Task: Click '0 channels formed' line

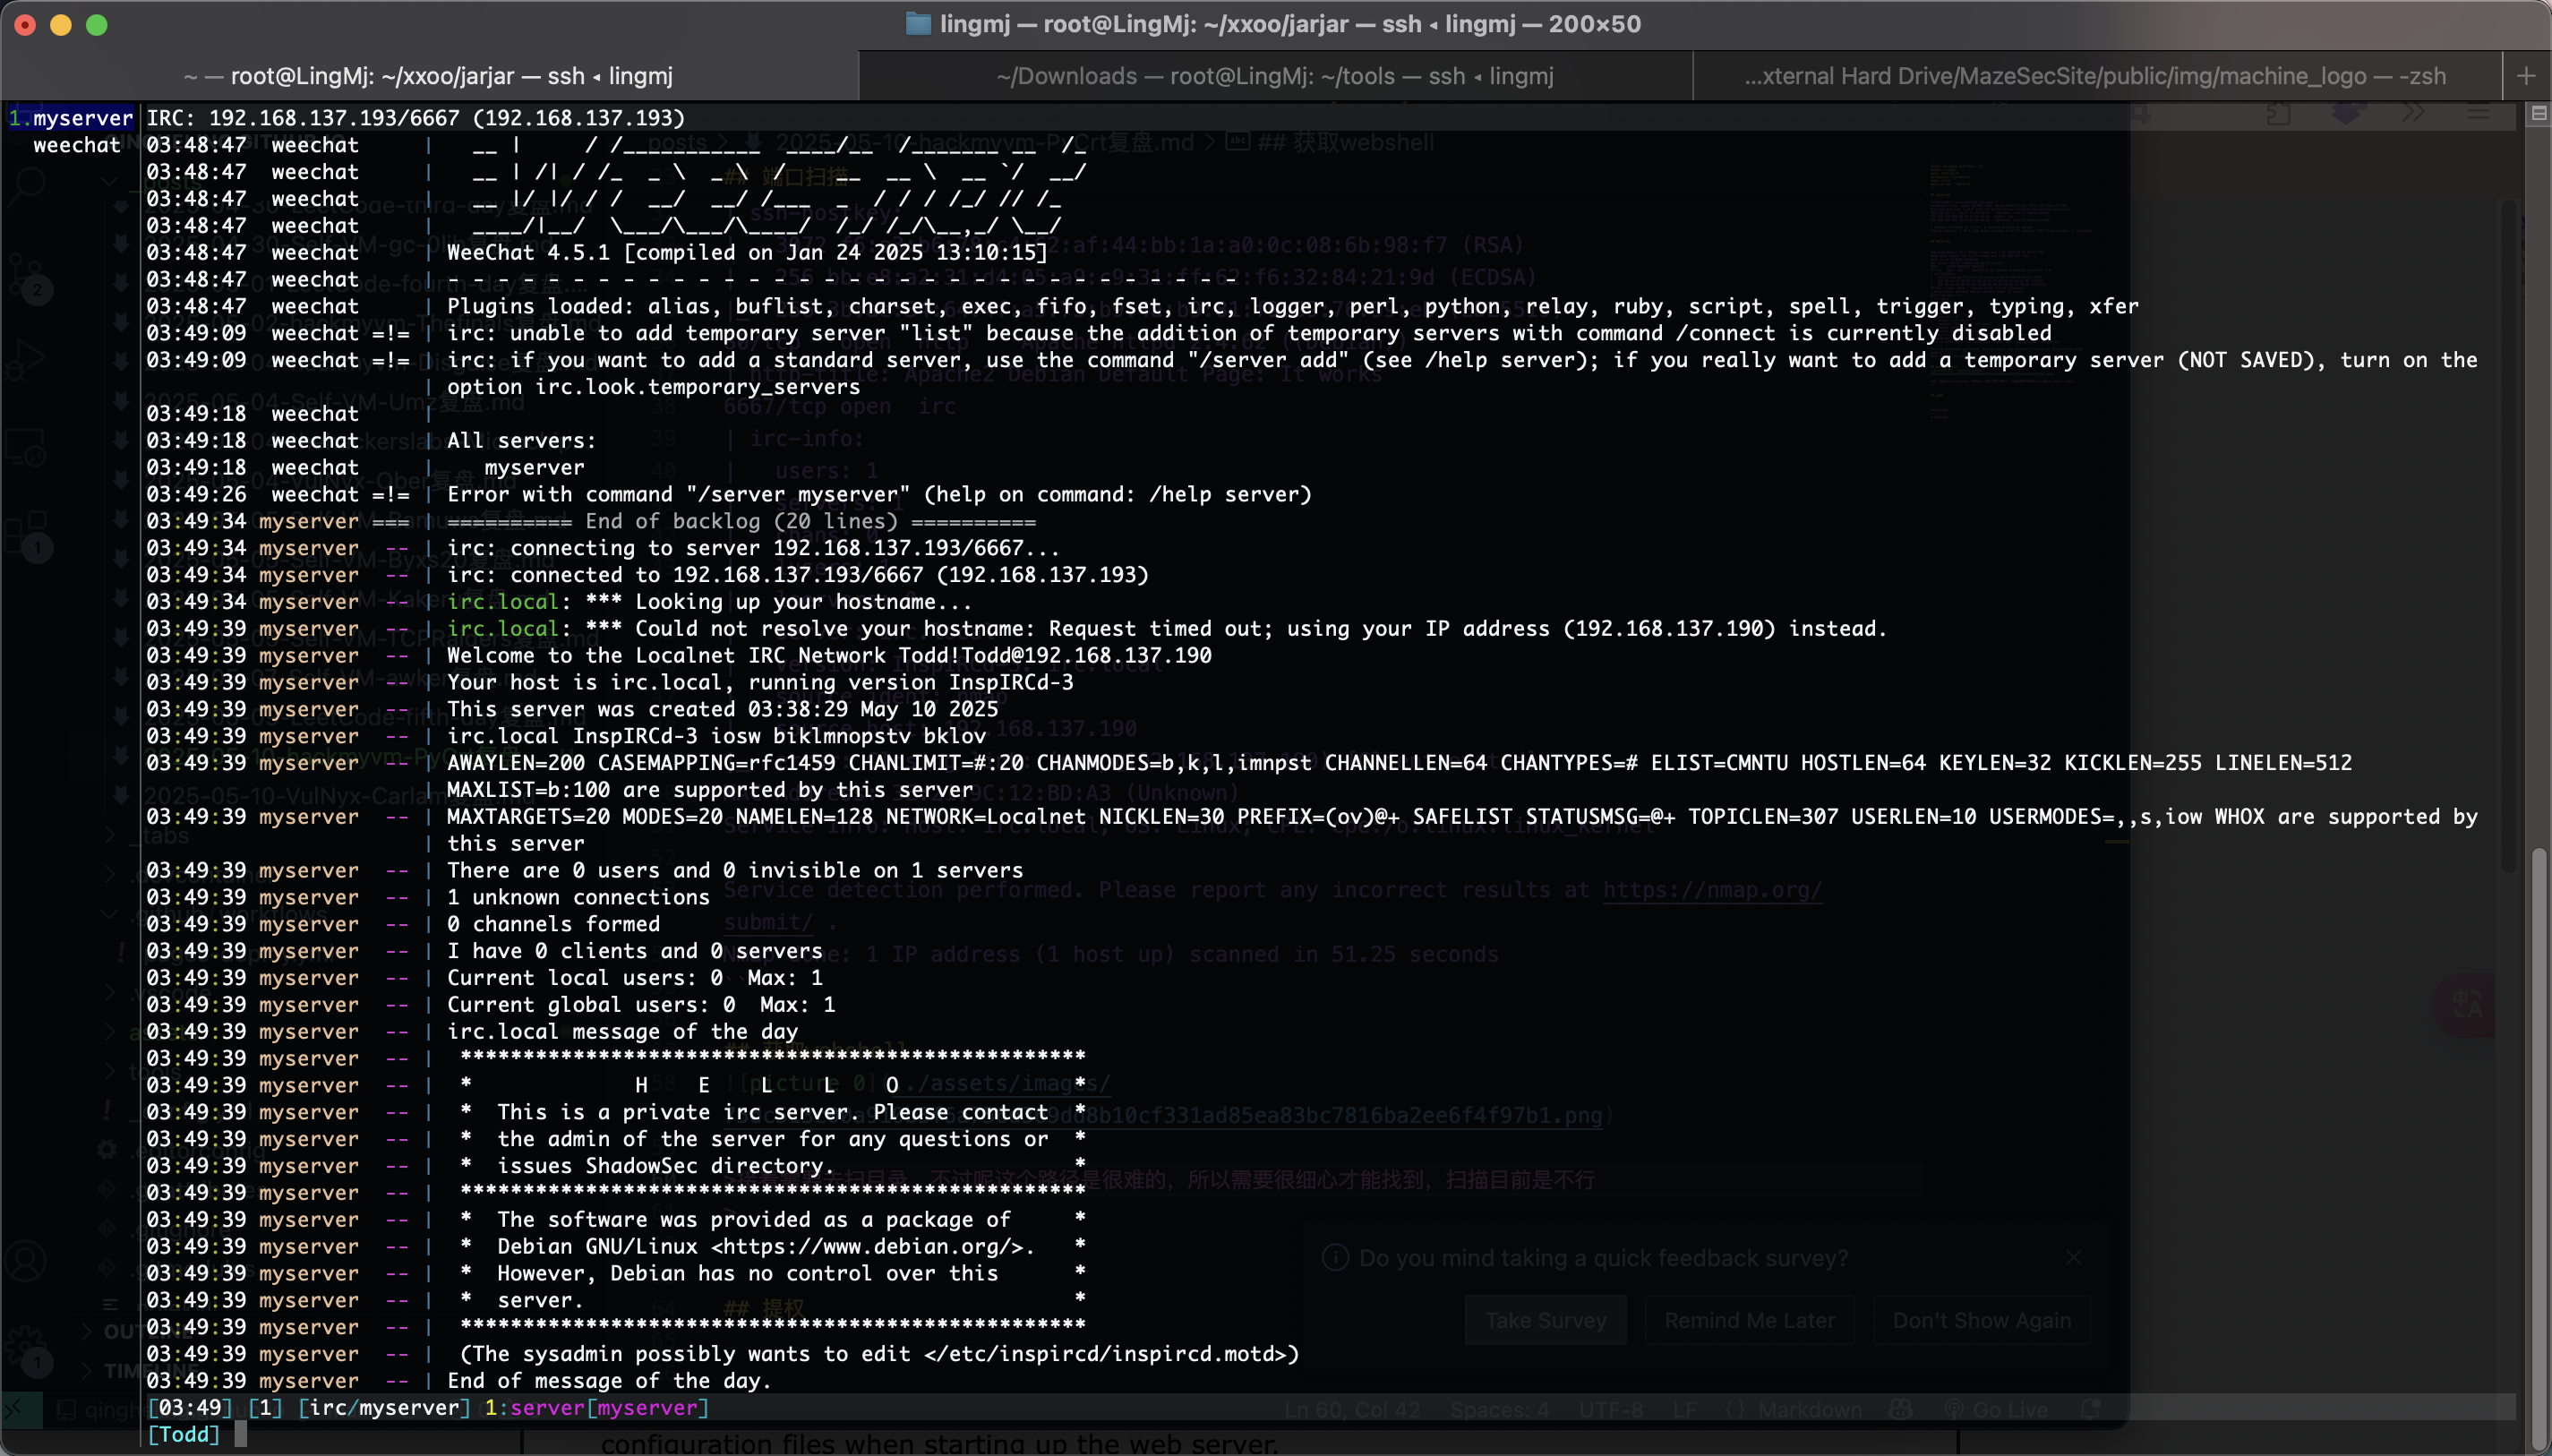Action: (x=553, y=924)
